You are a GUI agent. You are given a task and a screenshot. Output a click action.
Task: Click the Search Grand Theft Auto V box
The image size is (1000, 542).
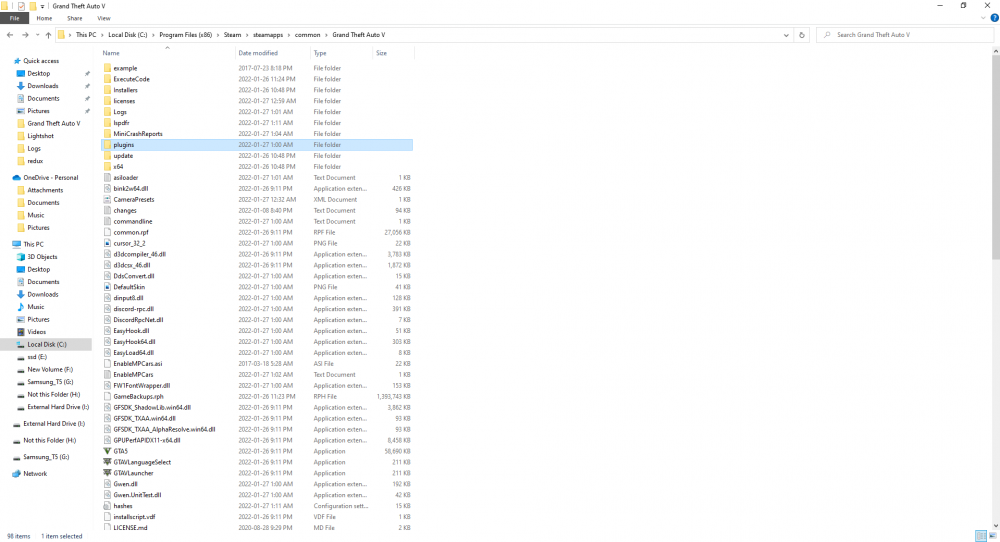point(905,35)
